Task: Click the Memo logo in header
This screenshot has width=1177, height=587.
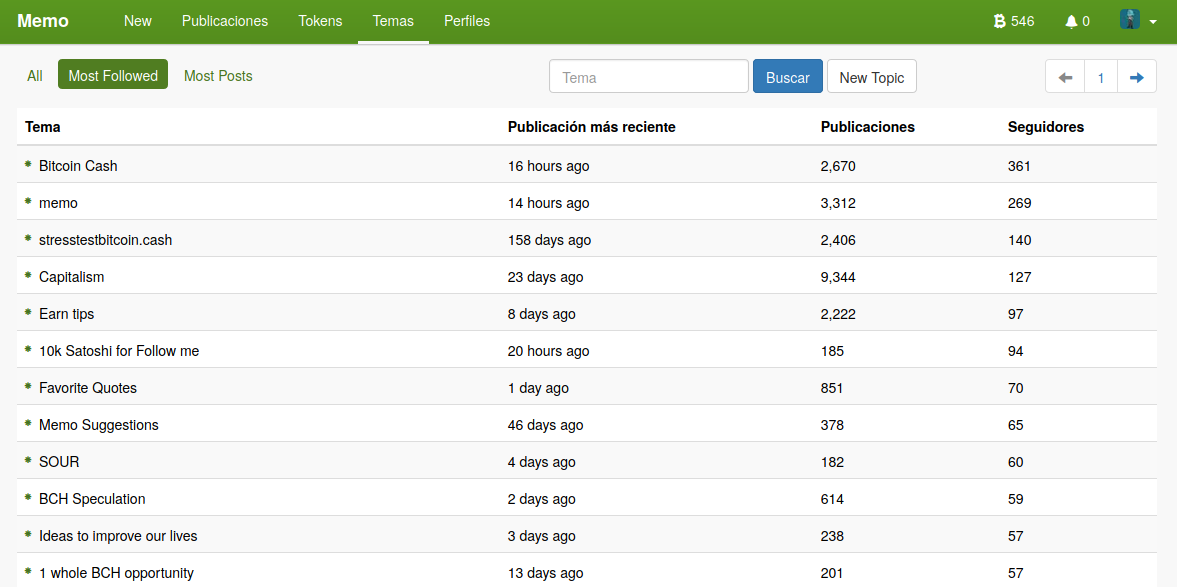Action: (x=43, y=21)
